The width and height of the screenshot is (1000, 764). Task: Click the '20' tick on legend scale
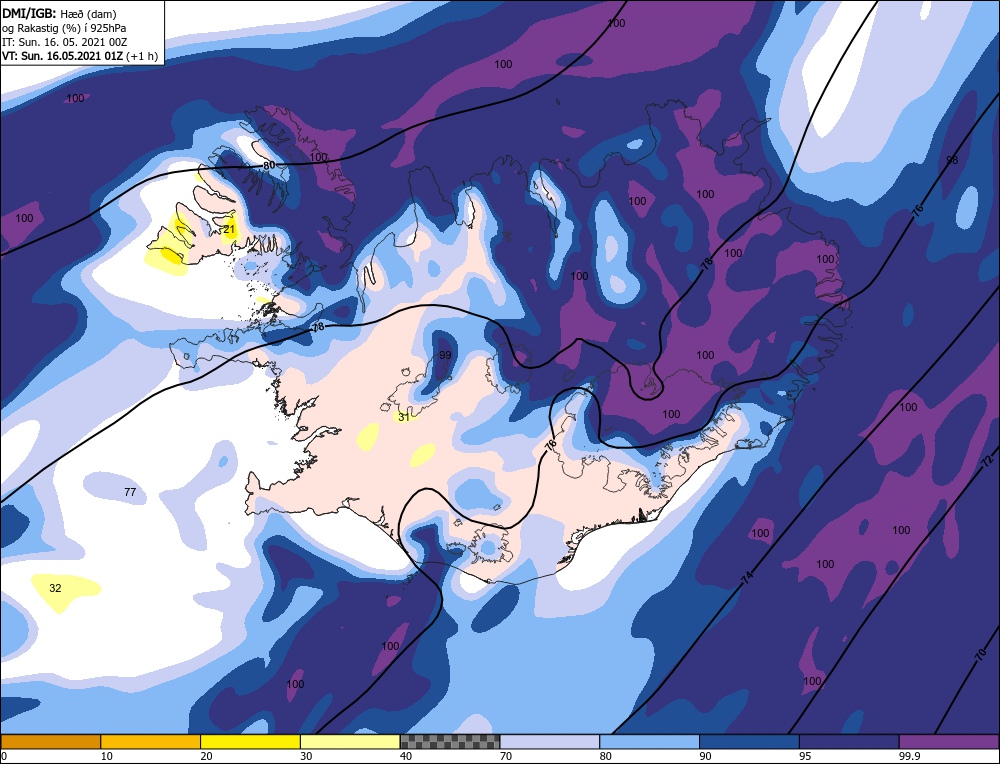pos(206,756)
